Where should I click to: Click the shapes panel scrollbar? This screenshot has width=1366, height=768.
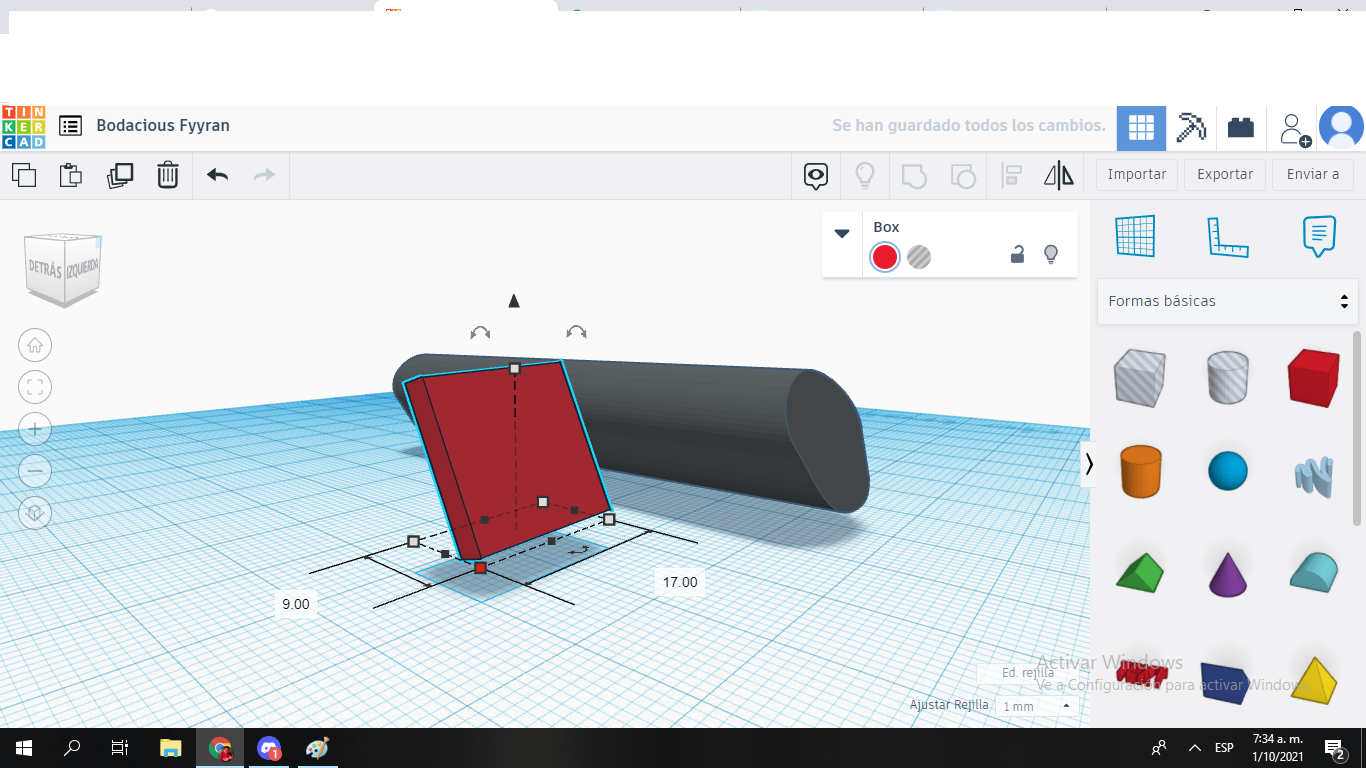coord(1357,427)
